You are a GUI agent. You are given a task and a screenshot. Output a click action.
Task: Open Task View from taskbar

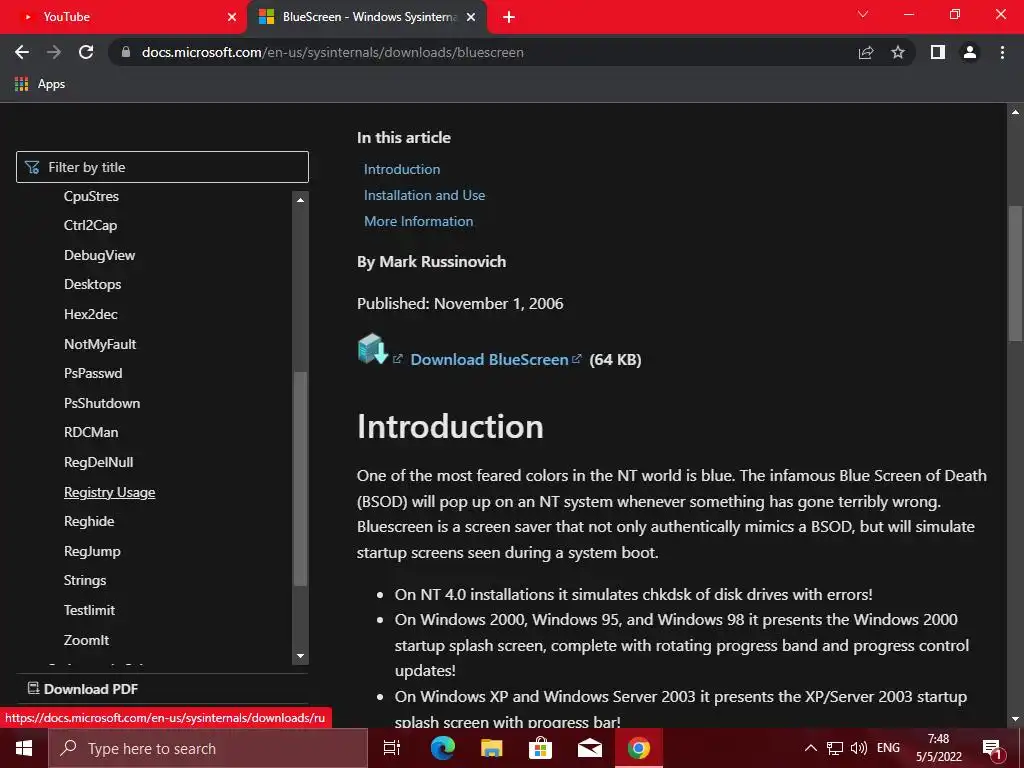(x=392, y=748)
